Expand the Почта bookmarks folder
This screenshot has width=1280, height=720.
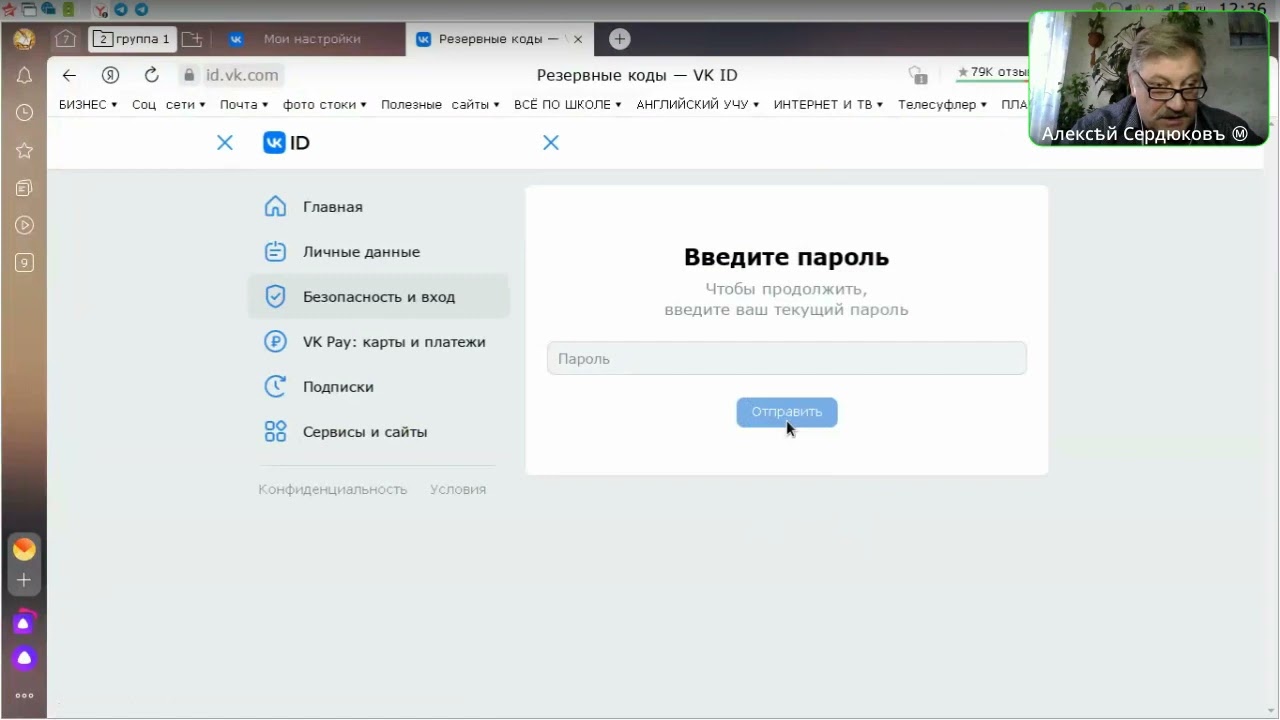click(244, 104)
